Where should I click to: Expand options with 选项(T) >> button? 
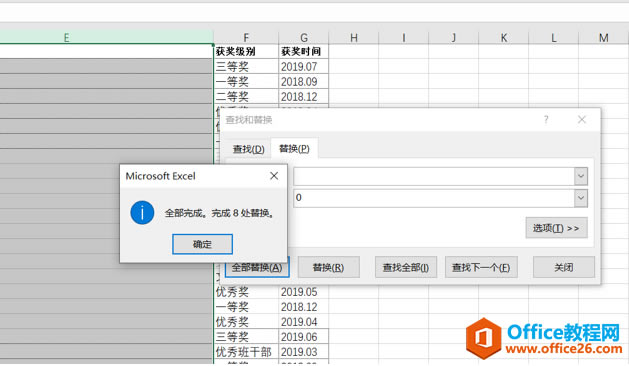coord(556,228)
